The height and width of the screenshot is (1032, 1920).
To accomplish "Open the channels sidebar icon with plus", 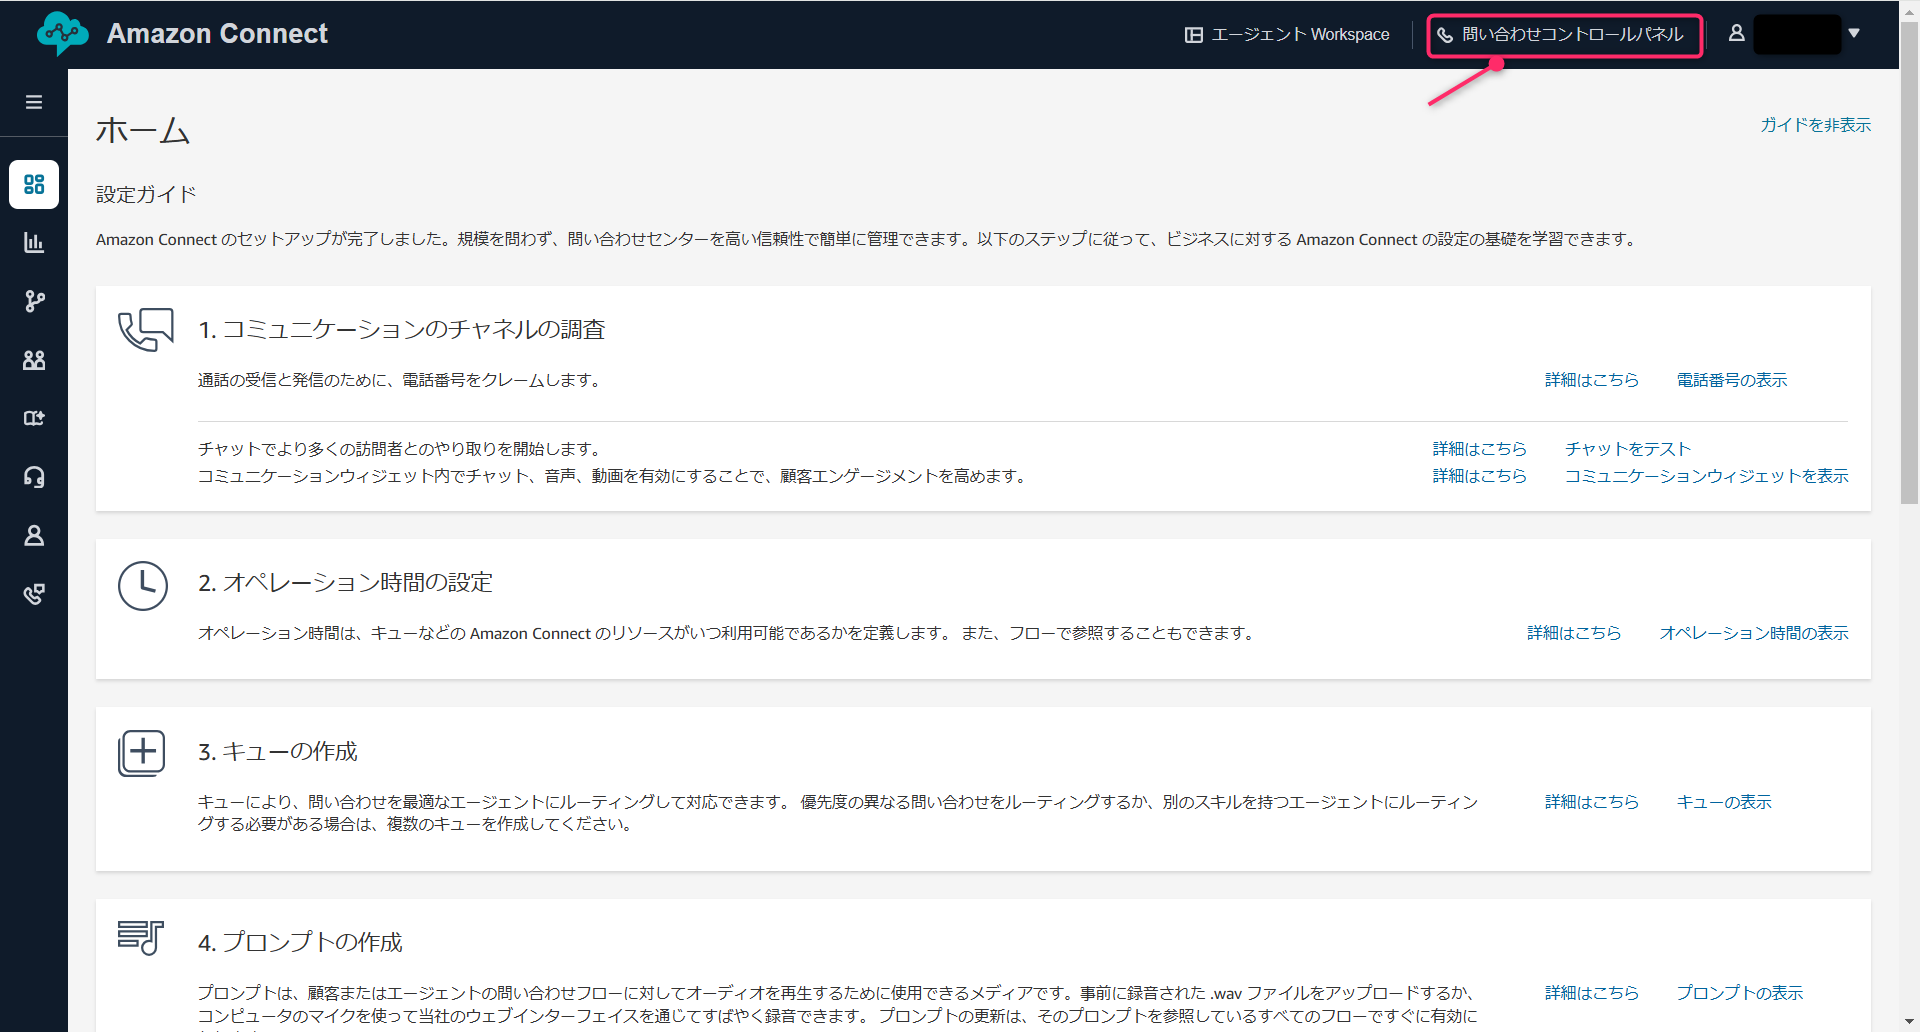I will pos(34,418).
